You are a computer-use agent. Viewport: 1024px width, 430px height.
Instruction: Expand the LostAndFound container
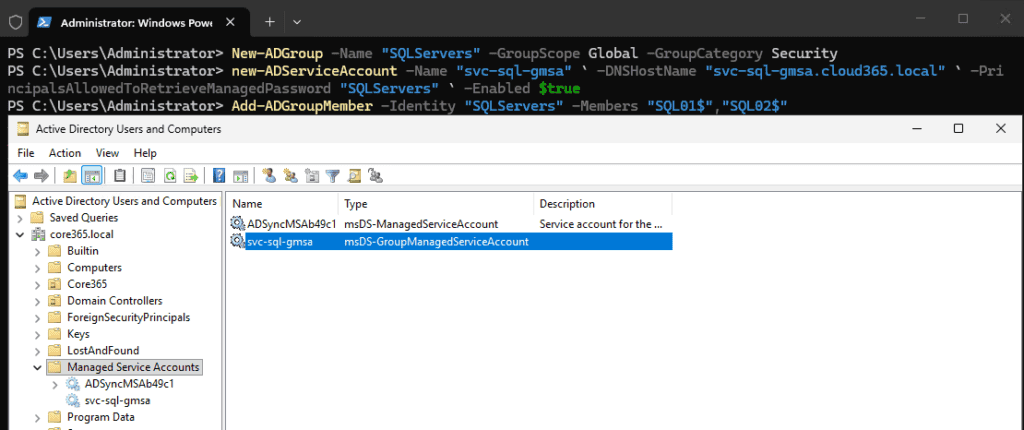point(37,350)
